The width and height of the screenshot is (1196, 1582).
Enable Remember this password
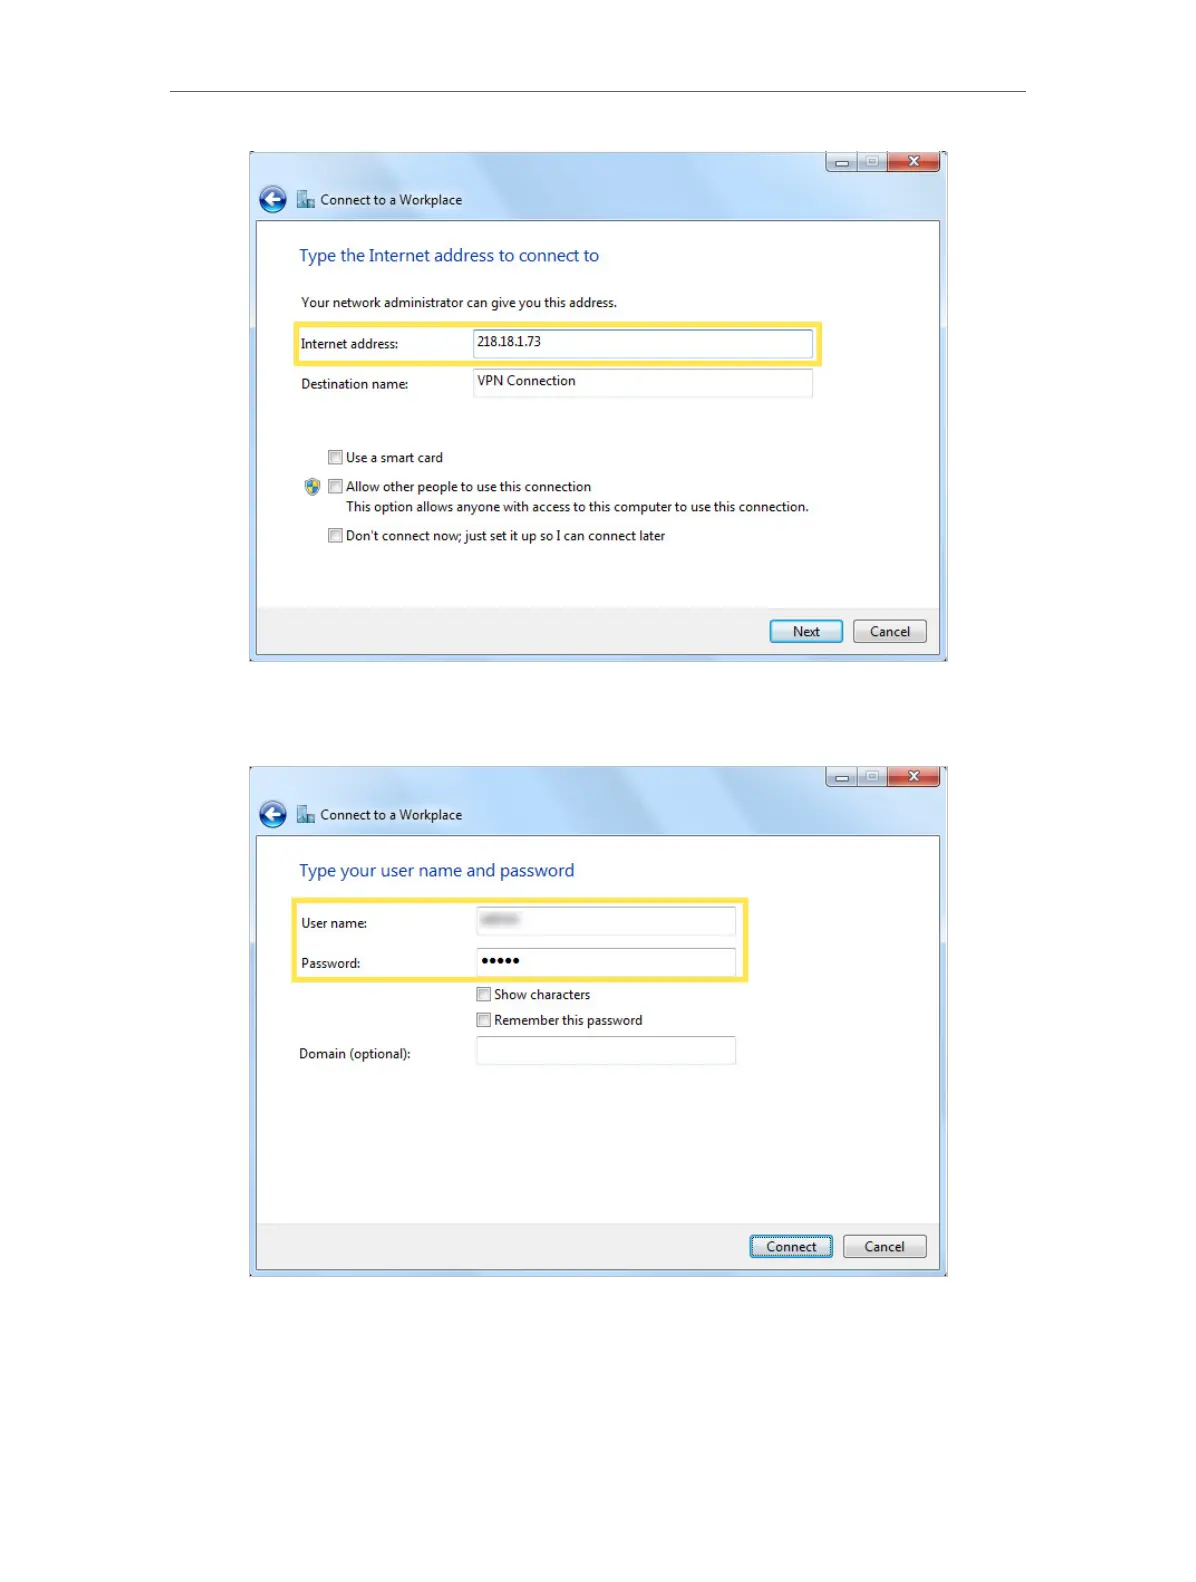point(483,1020)
